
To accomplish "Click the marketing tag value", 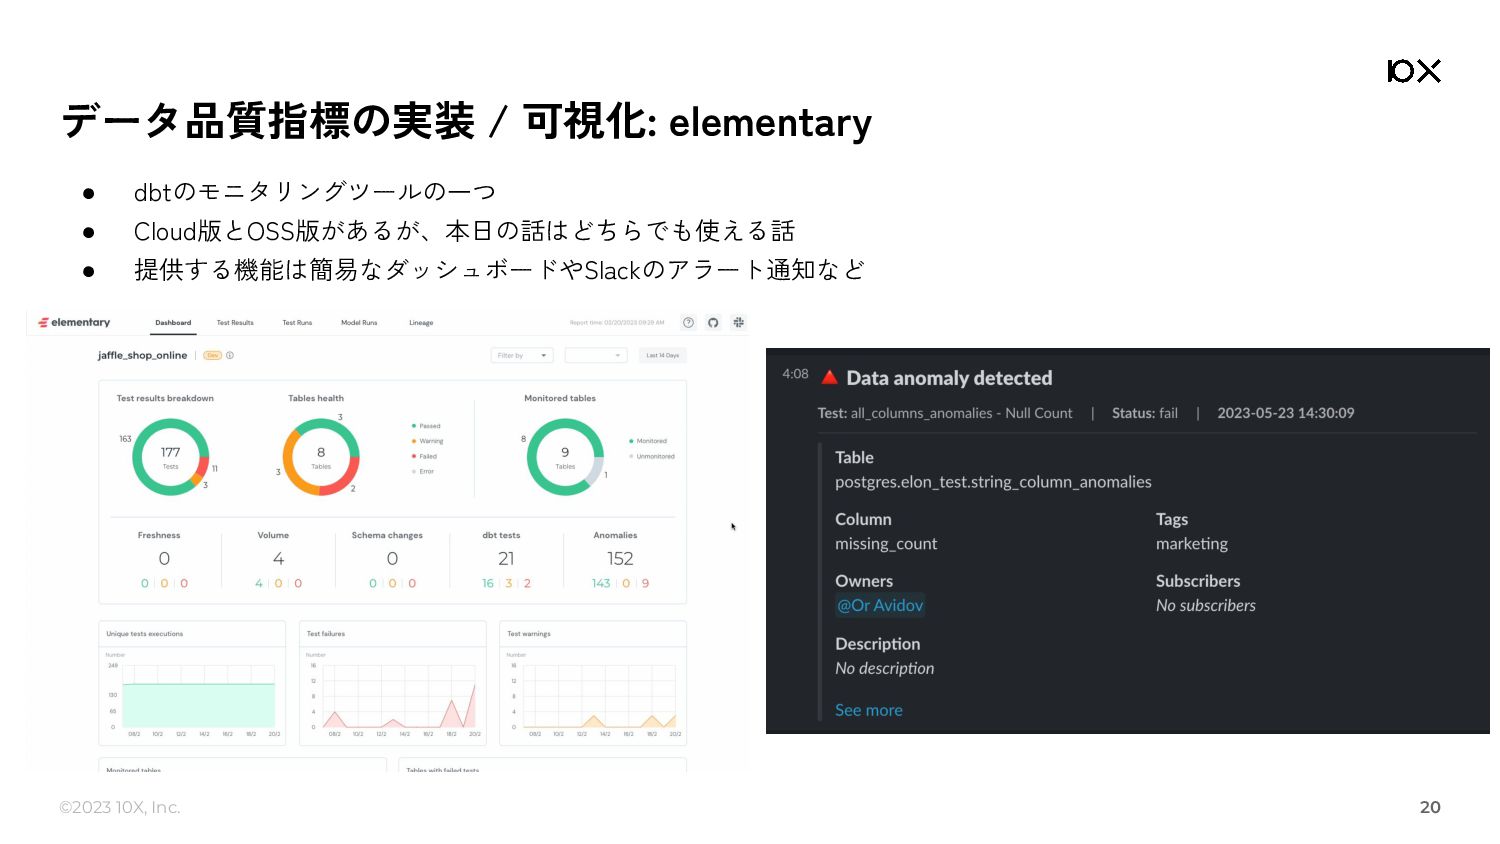I will tap(1192, 544).
